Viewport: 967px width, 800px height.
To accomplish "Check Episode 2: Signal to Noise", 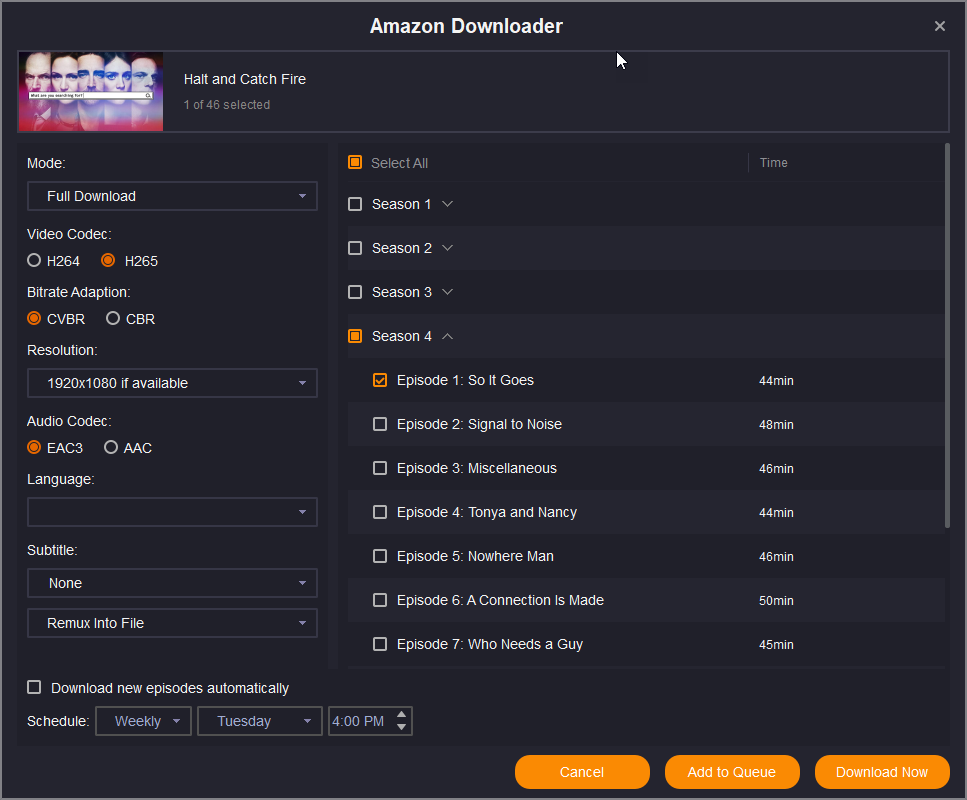I will coord(380,424).
